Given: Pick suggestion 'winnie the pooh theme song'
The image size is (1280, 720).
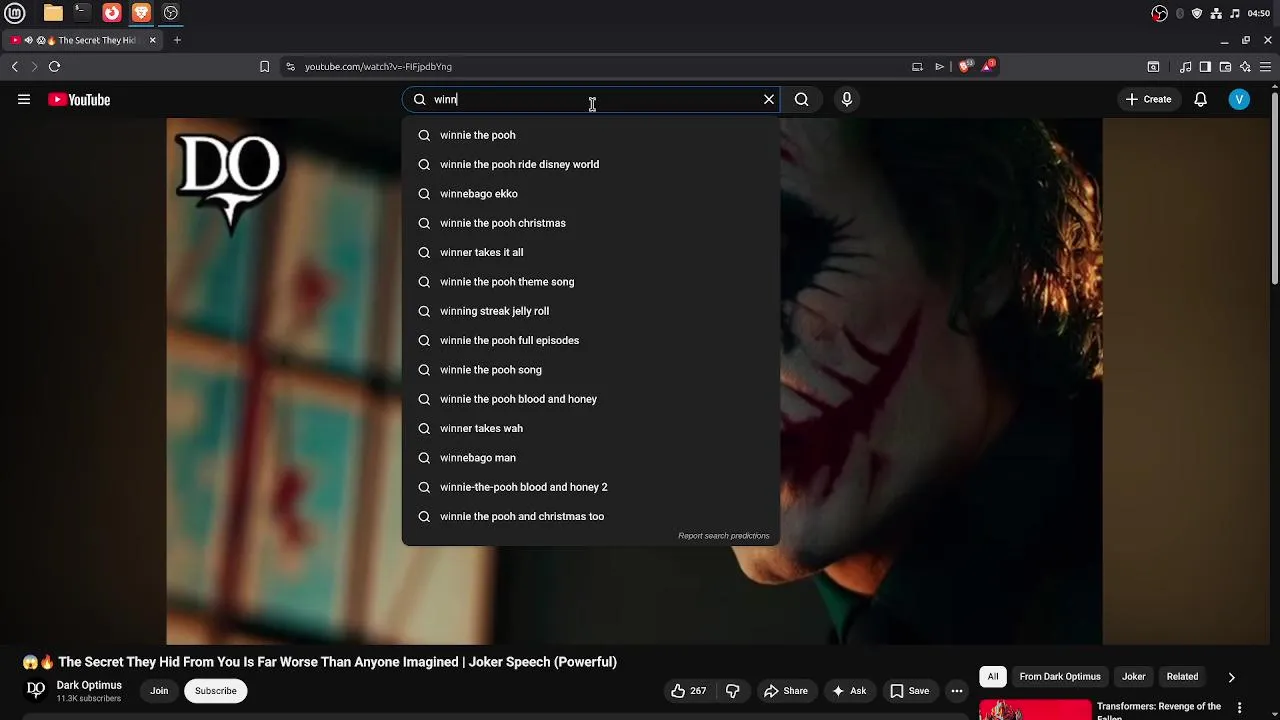Looking at the screenshot, I should [590, 282].
